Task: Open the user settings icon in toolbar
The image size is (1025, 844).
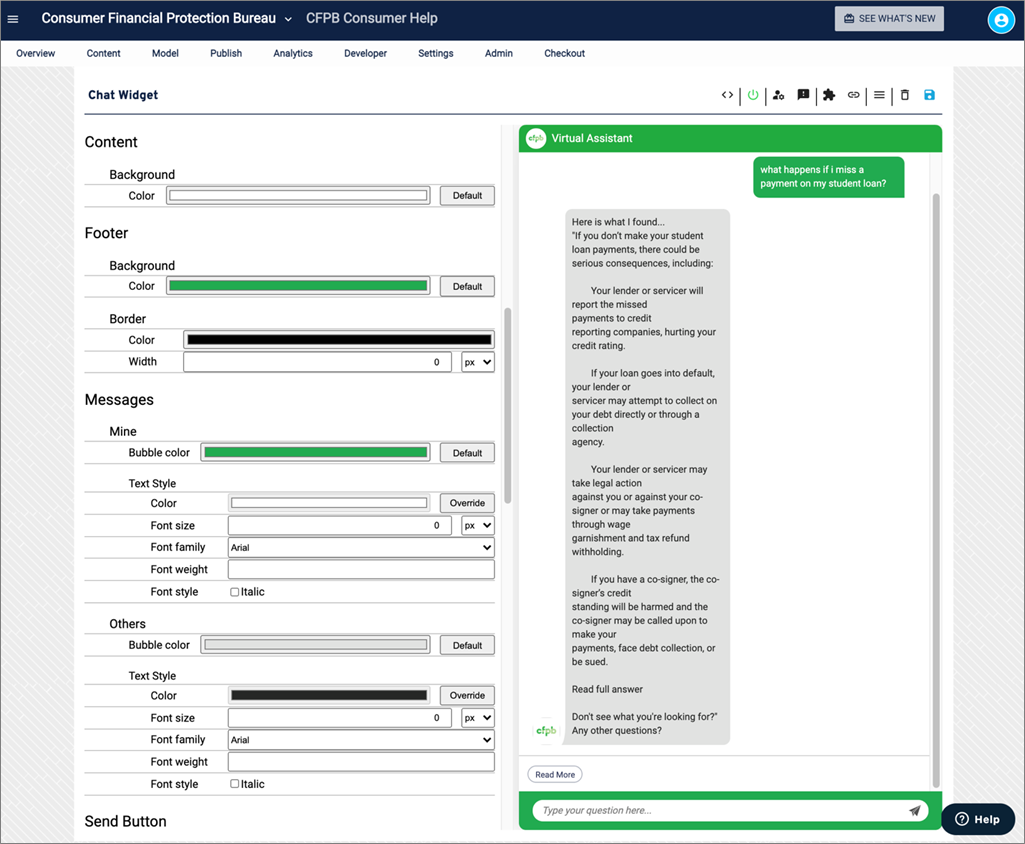Action: click(x=778, y=95)
